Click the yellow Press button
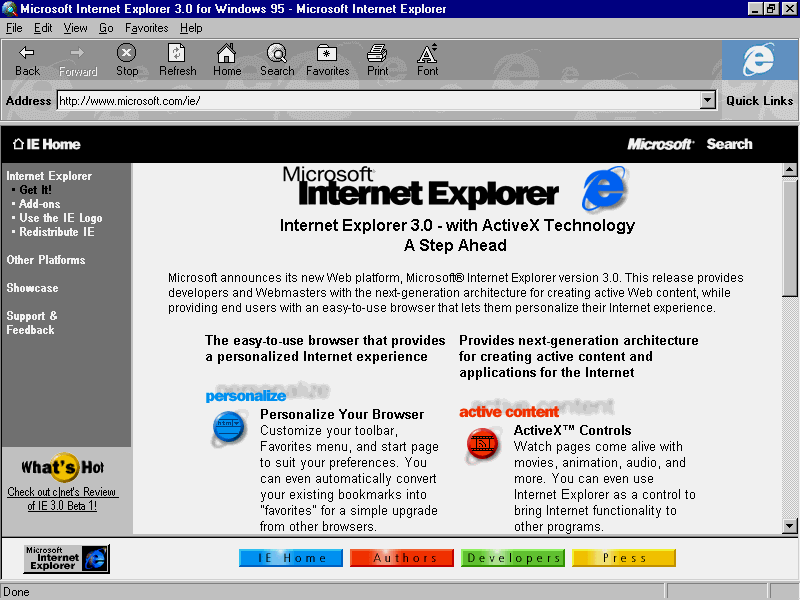 [x=624, y=558]
